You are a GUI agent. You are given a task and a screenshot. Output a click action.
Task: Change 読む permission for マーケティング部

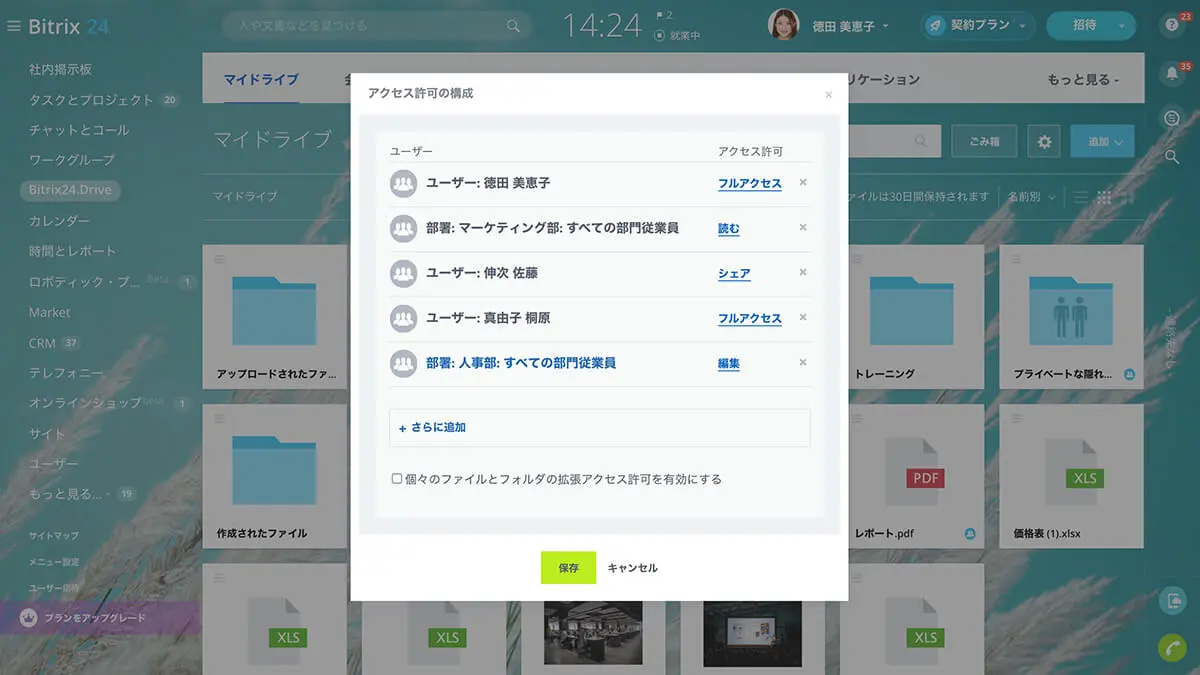(x=729, y=229)
